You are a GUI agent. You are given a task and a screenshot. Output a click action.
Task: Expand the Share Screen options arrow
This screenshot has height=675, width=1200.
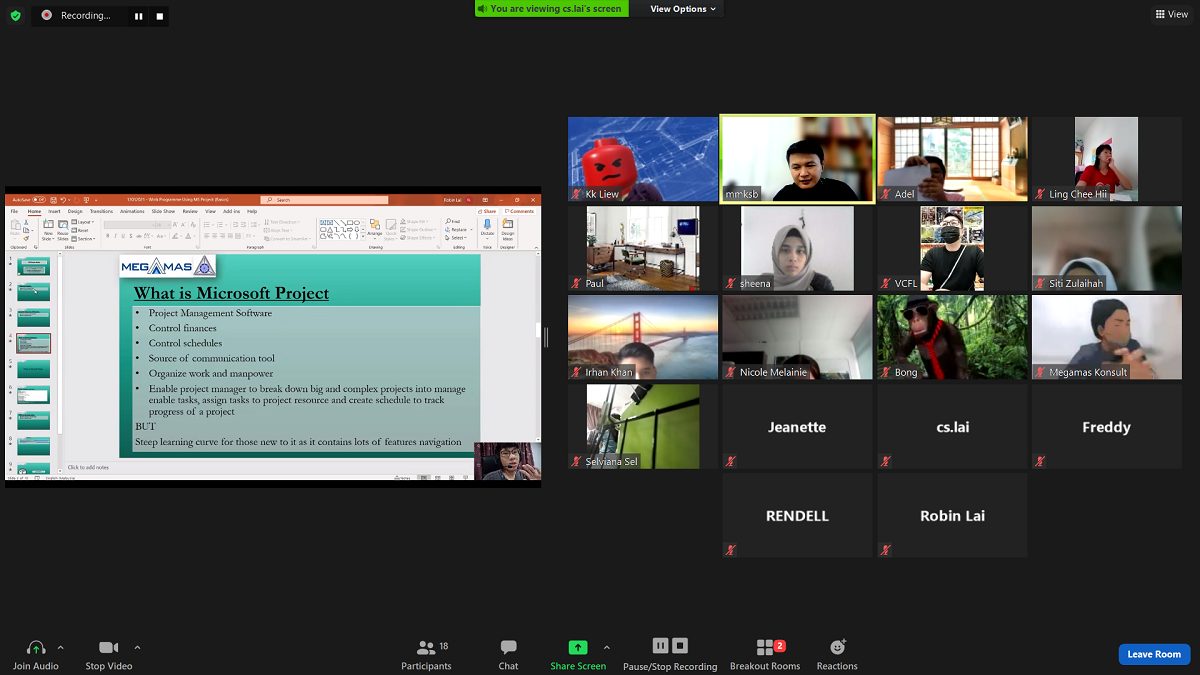606,647
